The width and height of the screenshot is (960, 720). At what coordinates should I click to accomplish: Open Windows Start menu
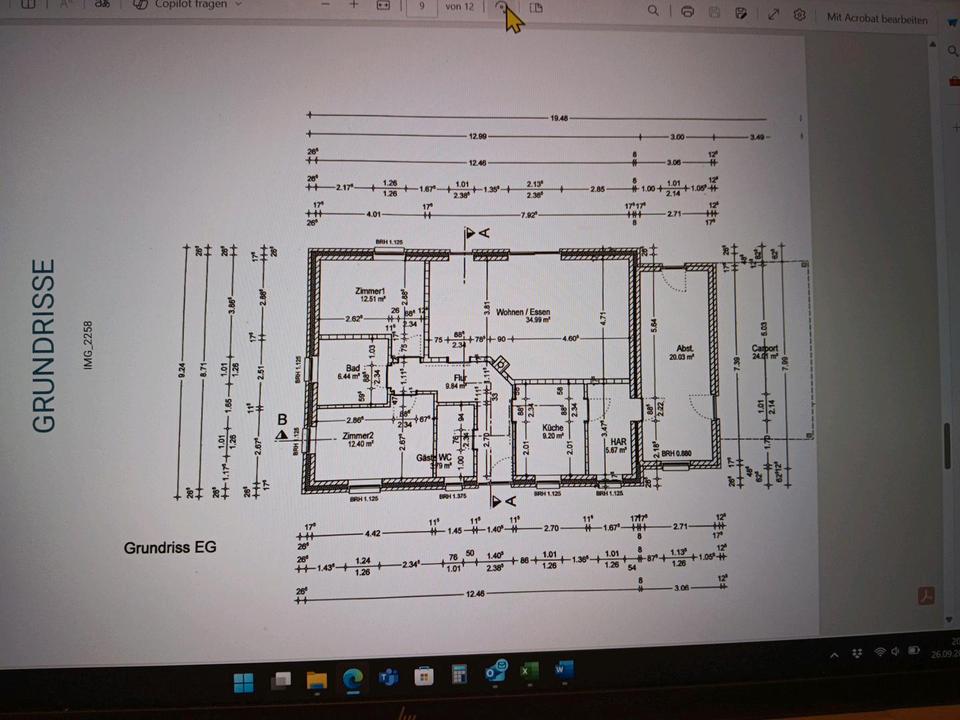coord(243,683)
